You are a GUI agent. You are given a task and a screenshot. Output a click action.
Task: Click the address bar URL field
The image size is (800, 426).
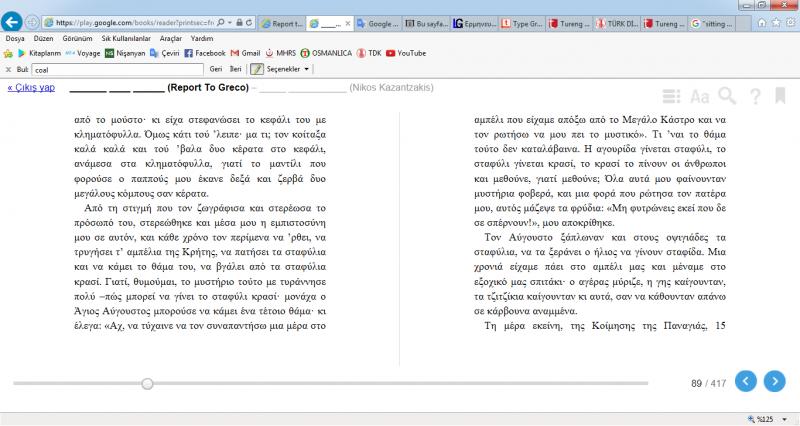coord(134,23)
